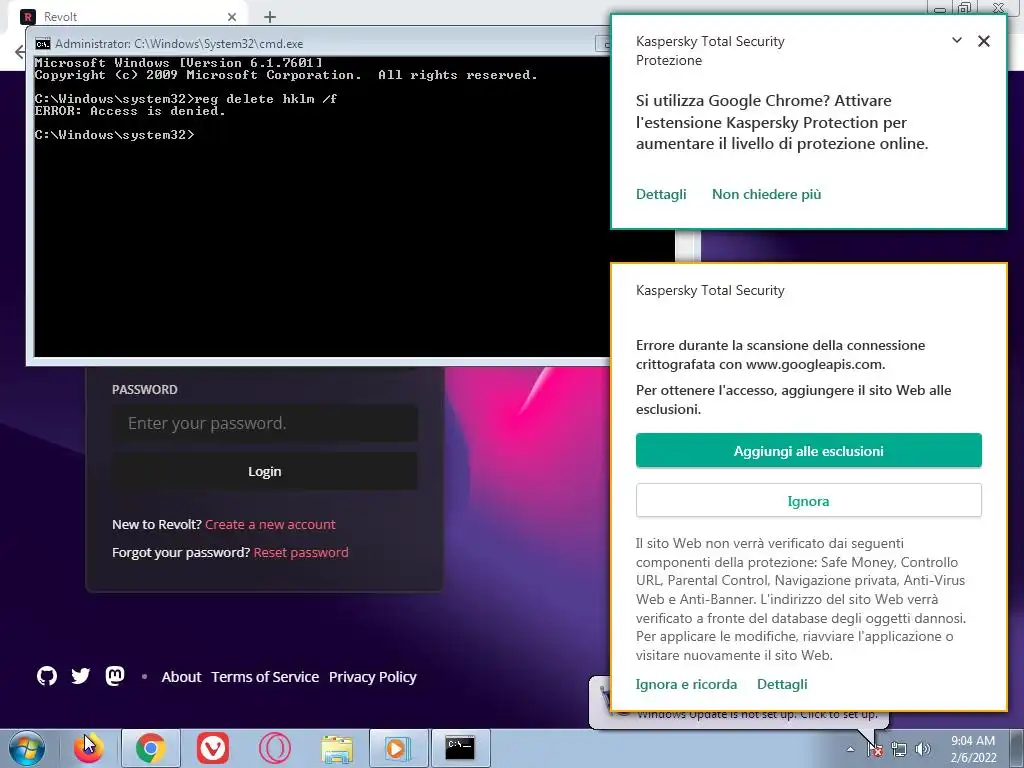This screenshot has height=768, width=1024.
Task: Launch Vivaldi browser from the taskbar
Action: point(213,748)
